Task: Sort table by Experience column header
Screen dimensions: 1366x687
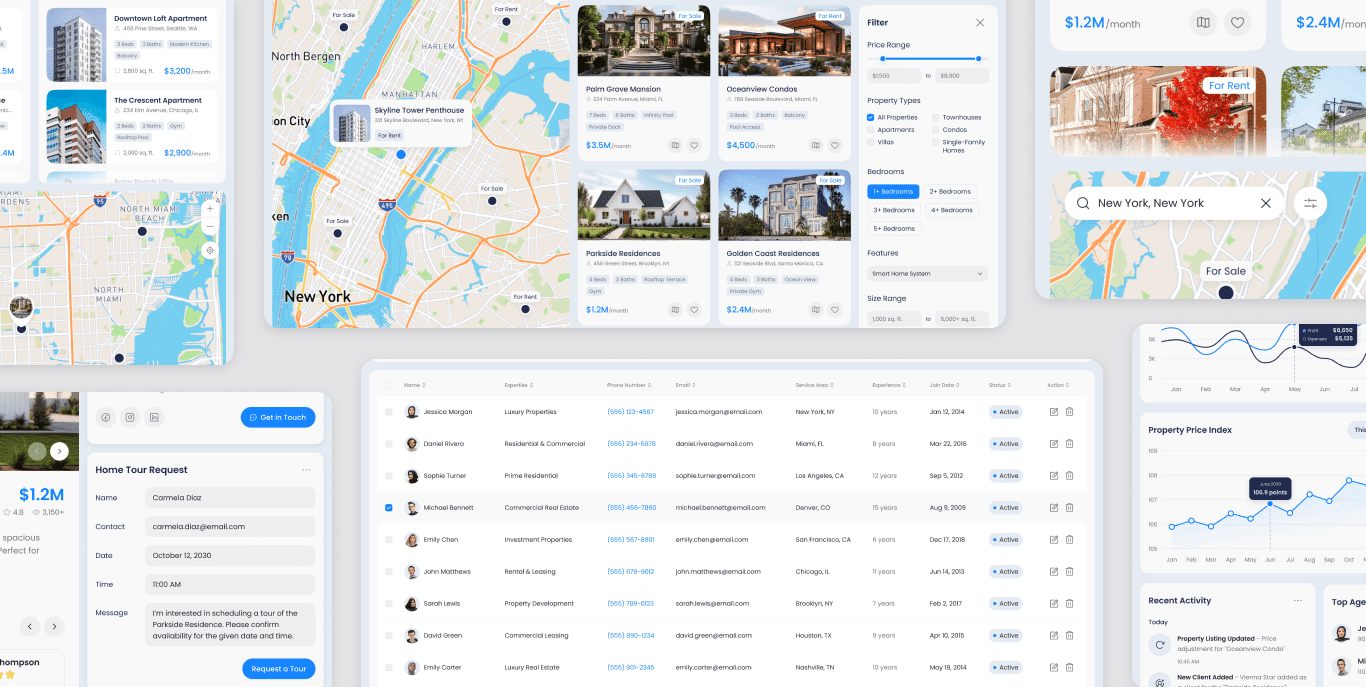Action: (887, 385)
